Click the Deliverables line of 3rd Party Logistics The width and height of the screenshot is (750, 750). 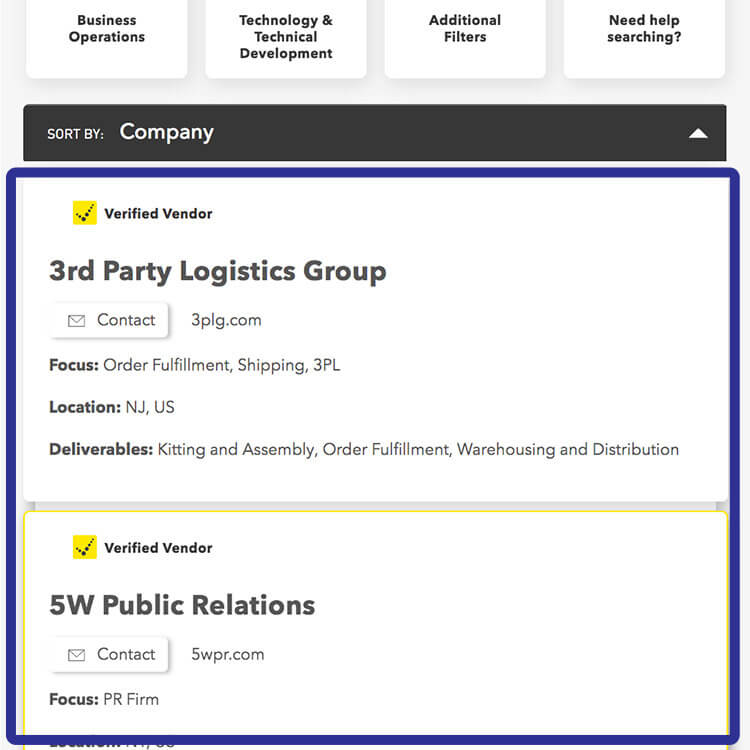tap(364, 450)
